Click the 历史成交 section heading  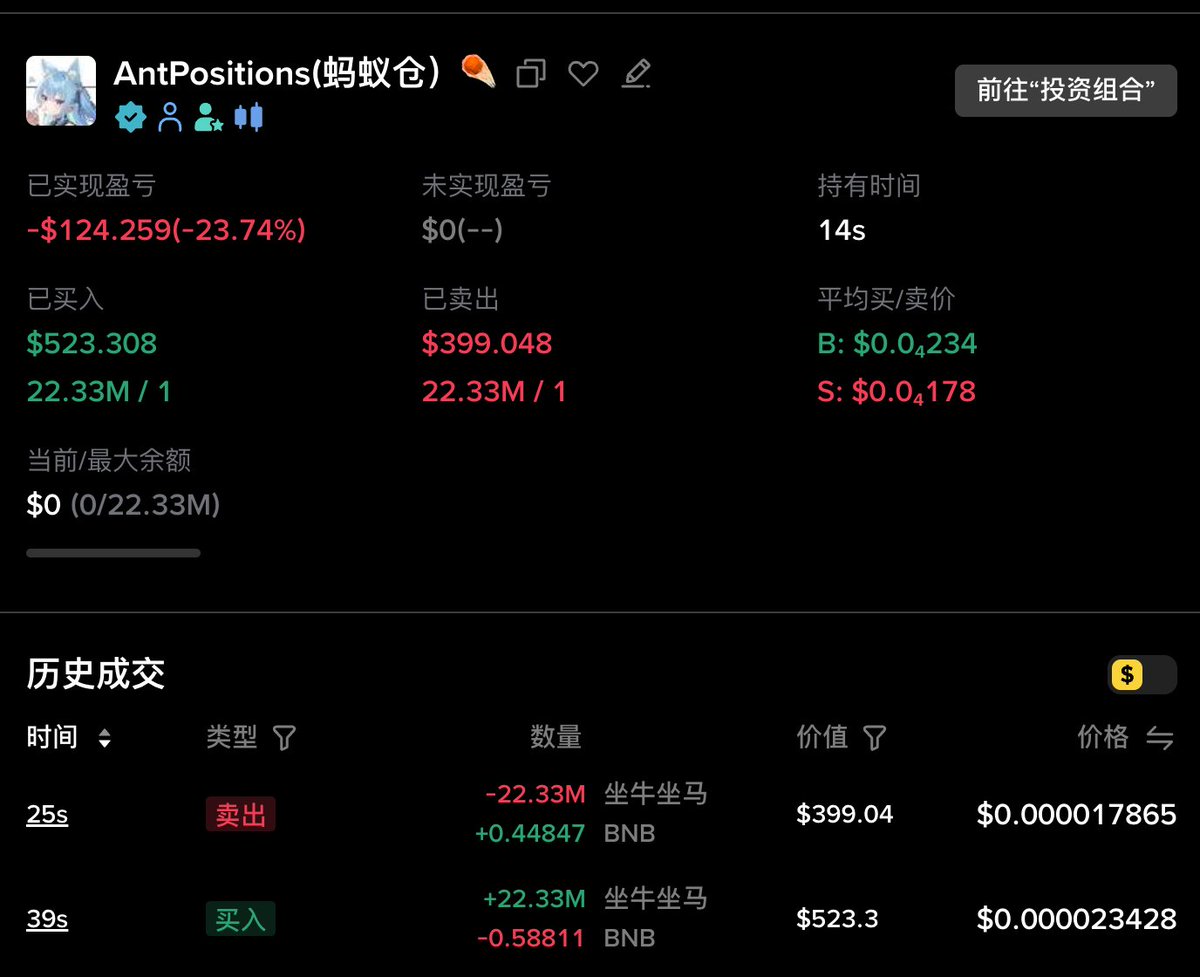pos(95,675)
